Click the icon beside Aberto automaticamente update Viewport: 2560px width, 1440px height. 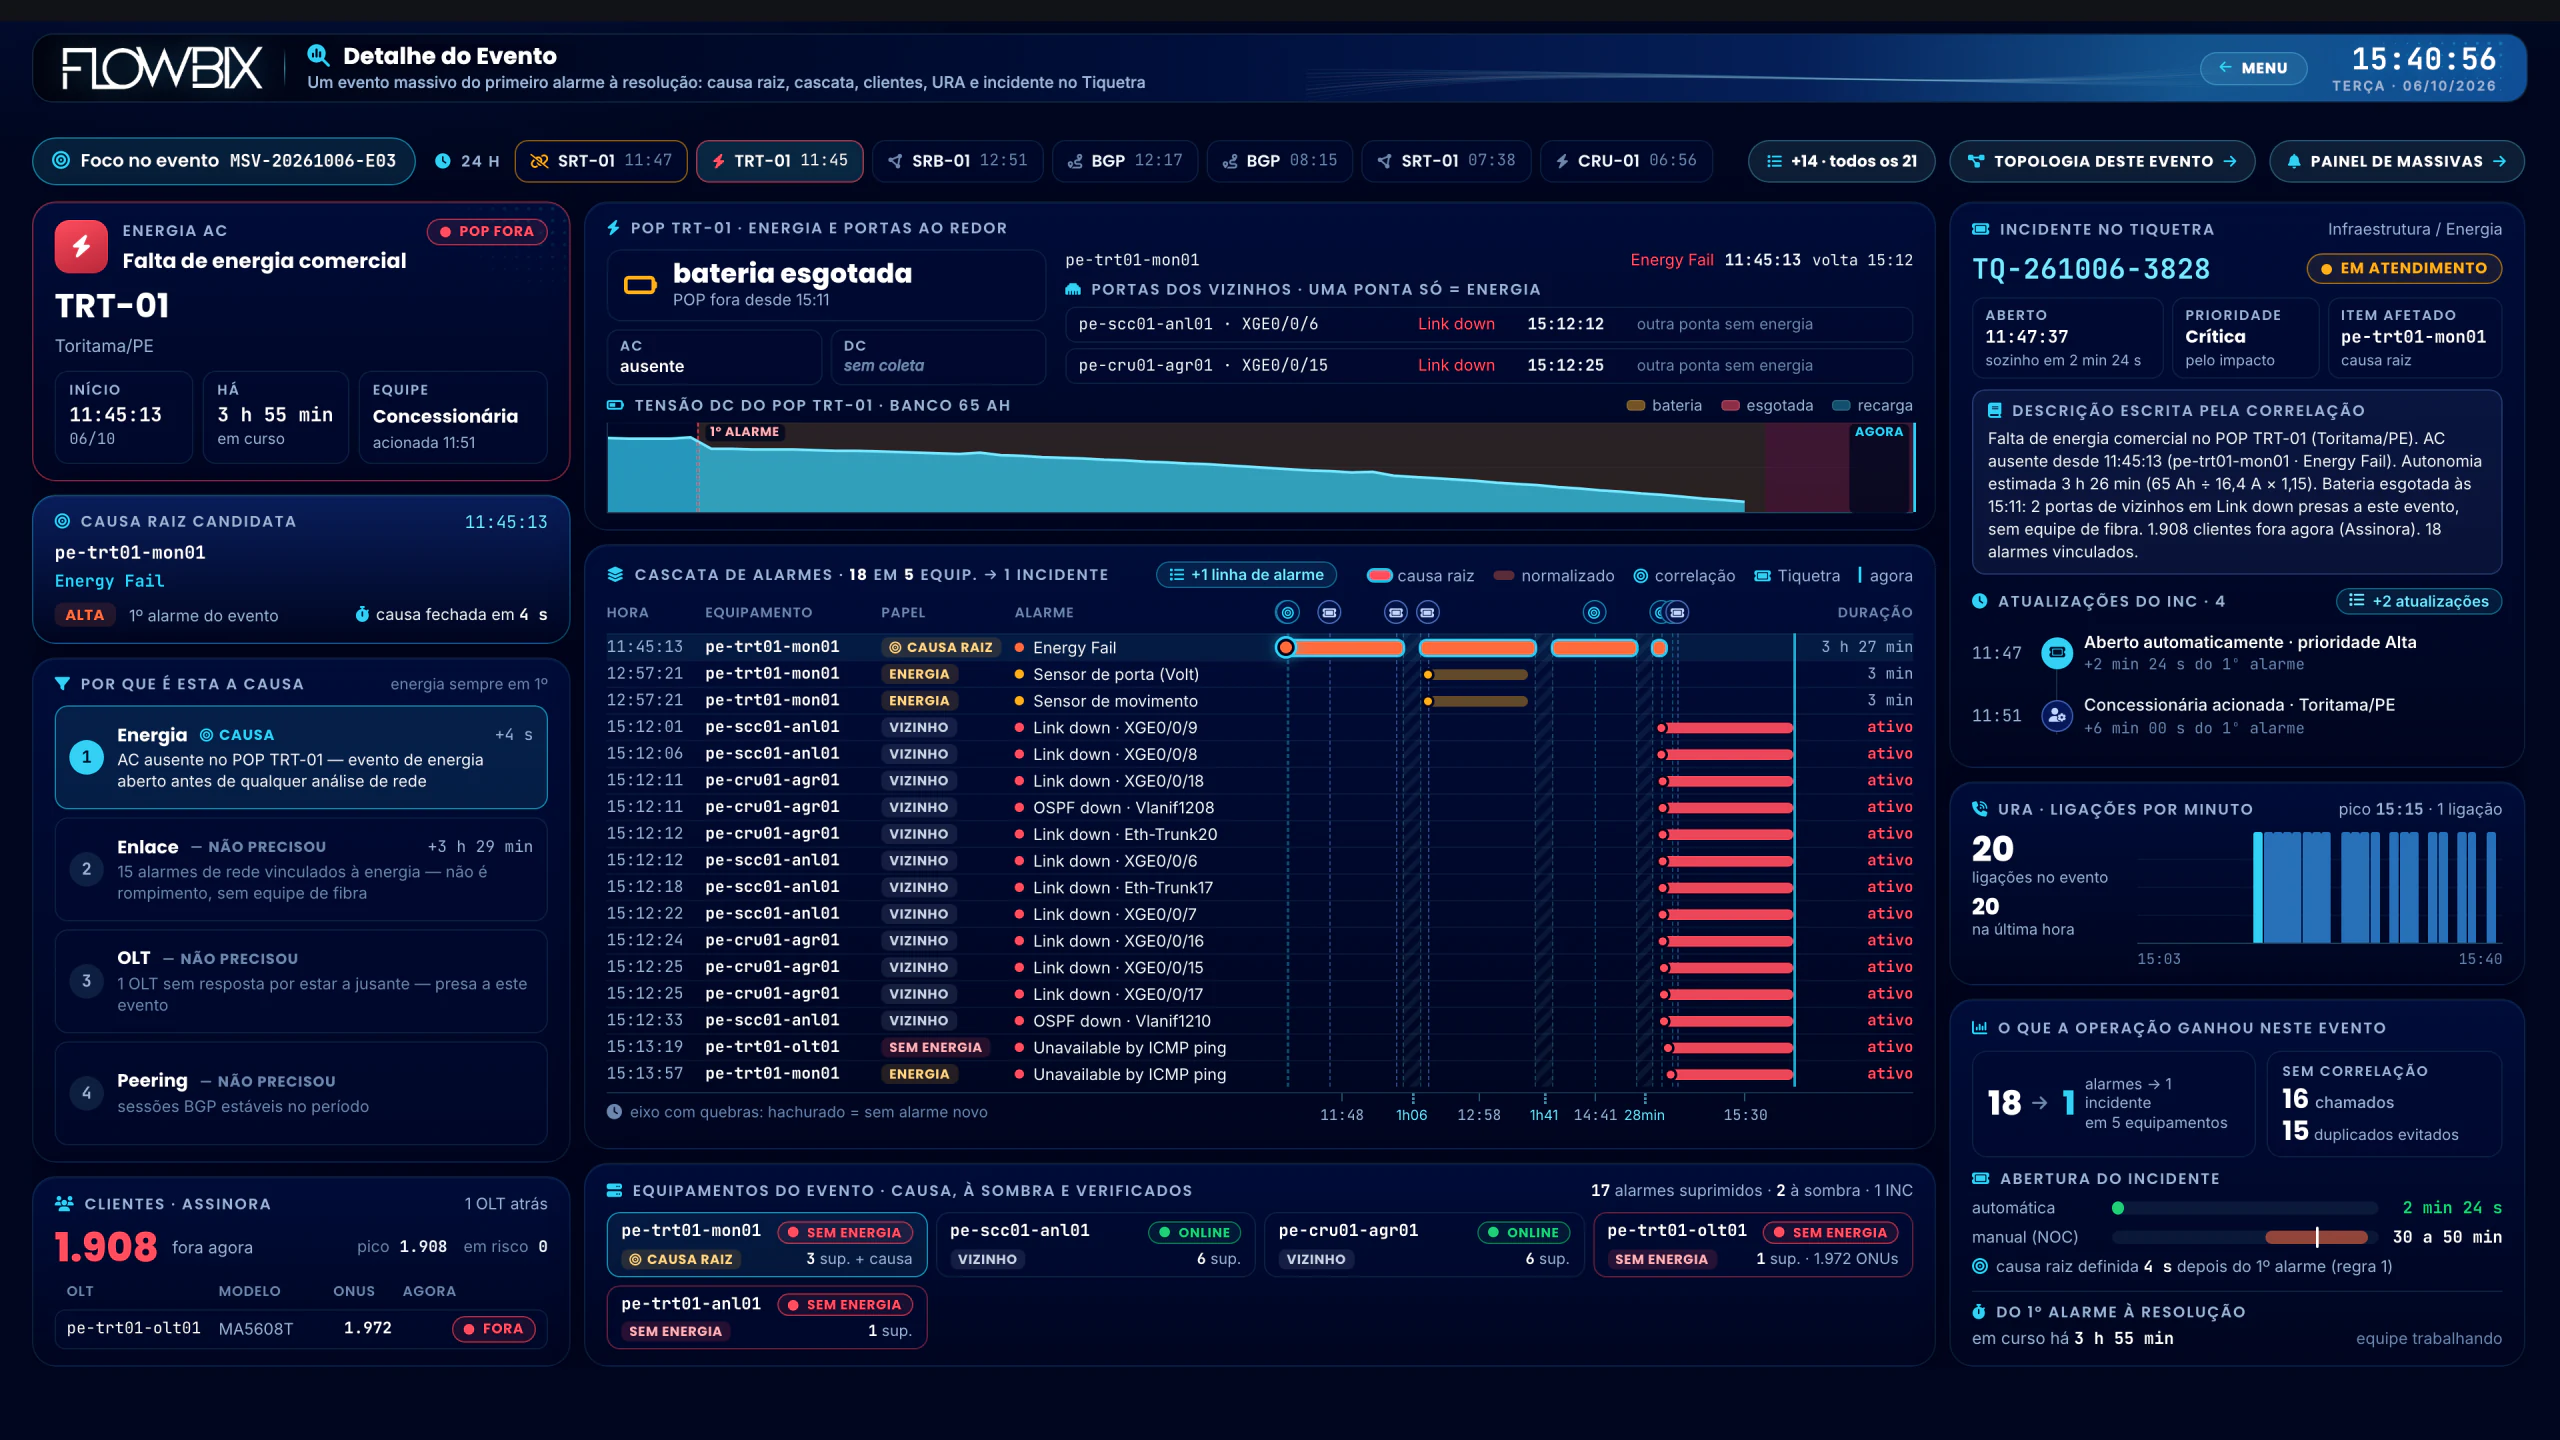(x=2057, y=653)
